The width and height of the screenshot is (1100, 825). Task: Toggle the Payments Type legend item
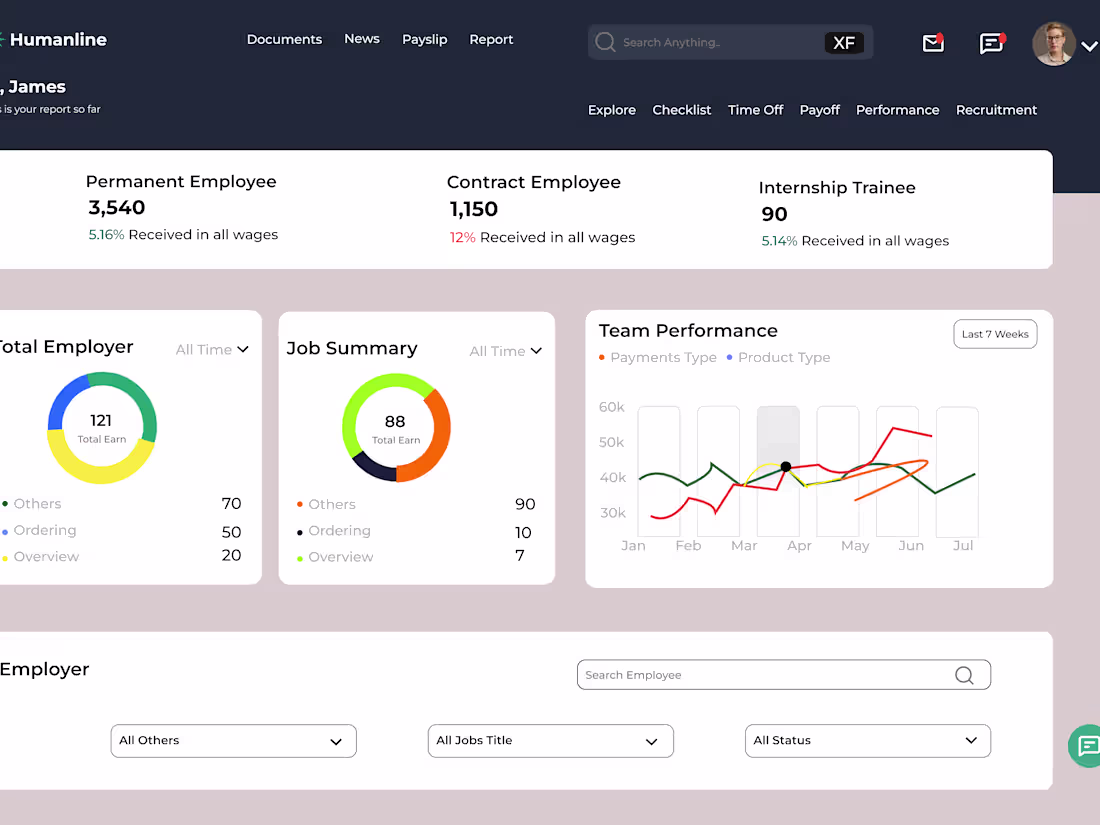tap(657, 357)
